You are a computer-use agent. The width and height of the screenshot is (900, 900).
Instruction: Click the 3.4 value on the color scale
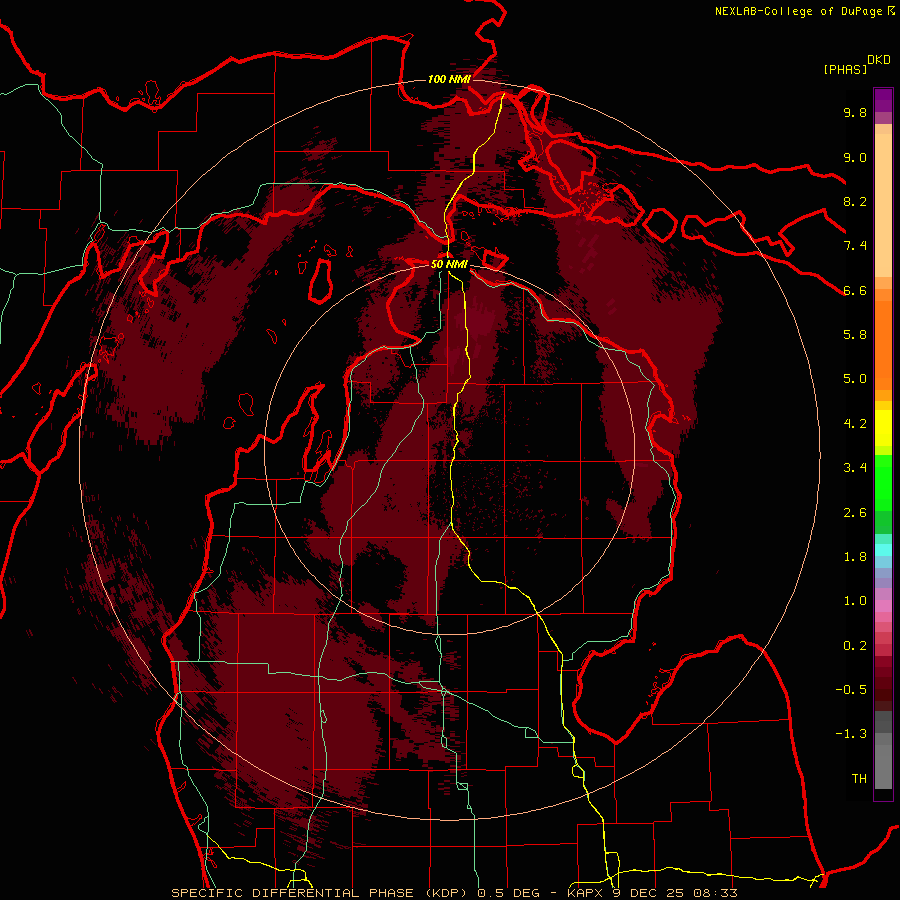855,468
